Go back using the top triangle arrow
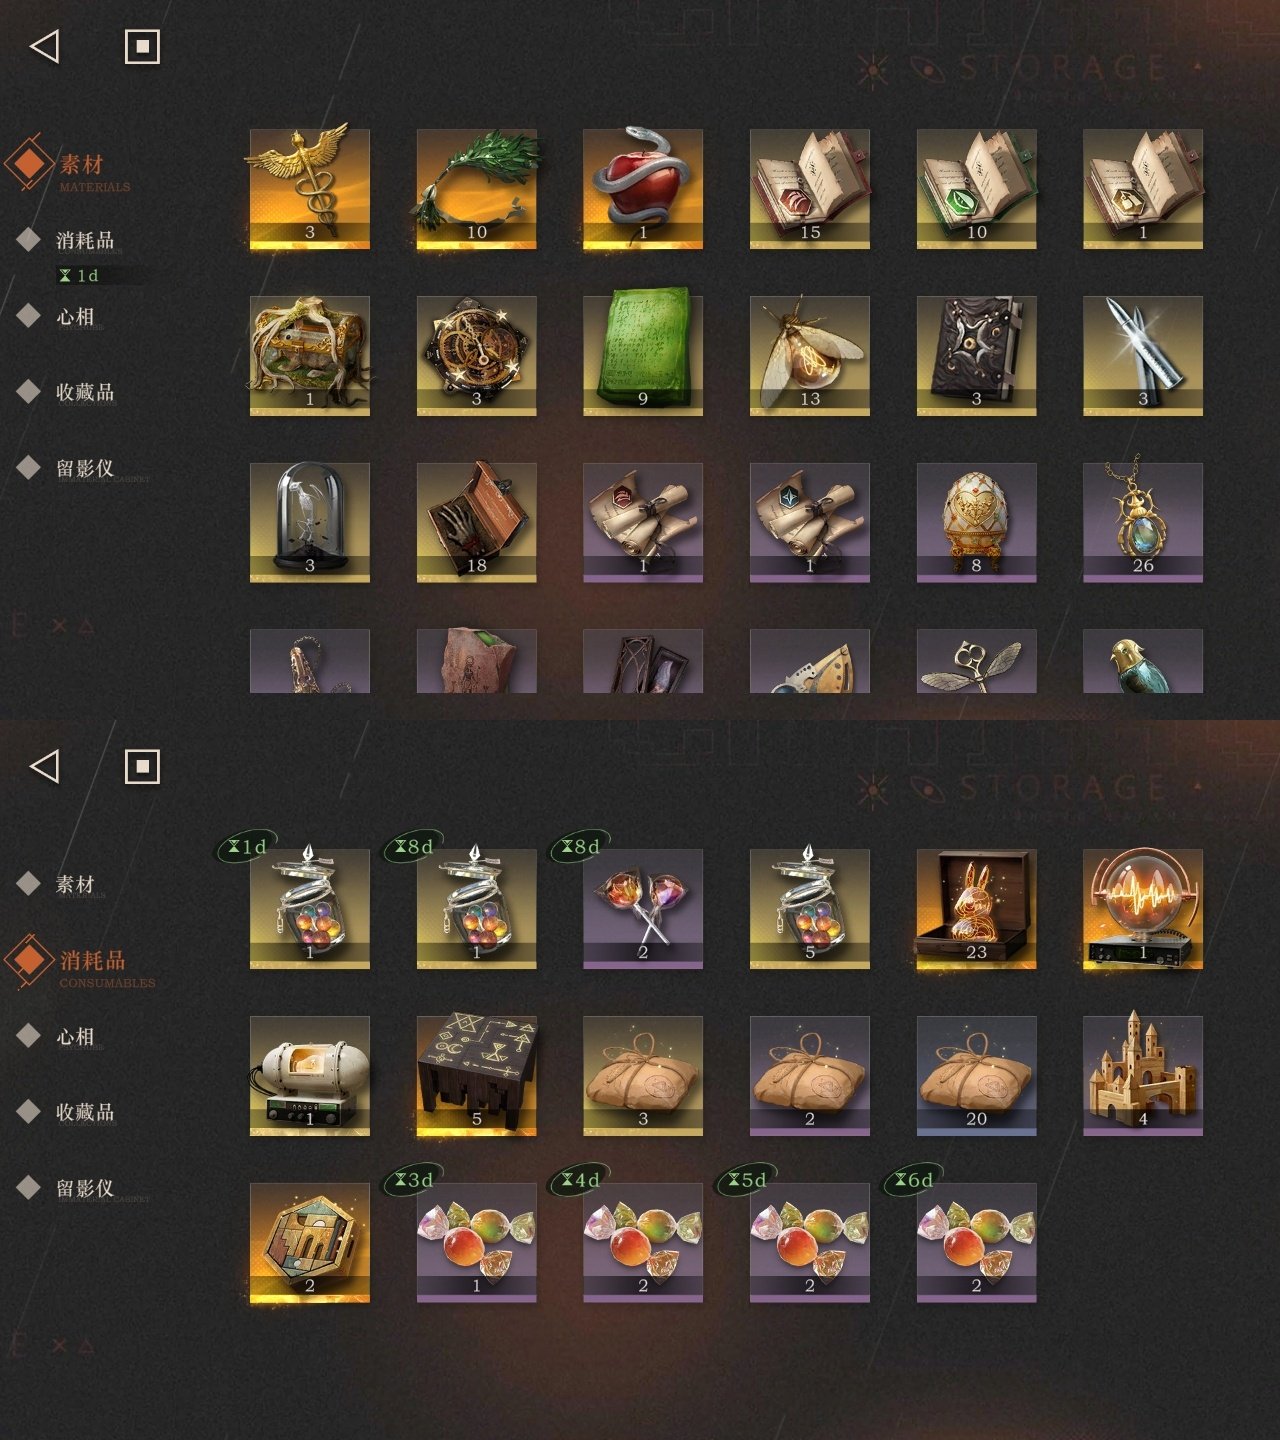This screenshot has height=1440, width=1280. 45,46
